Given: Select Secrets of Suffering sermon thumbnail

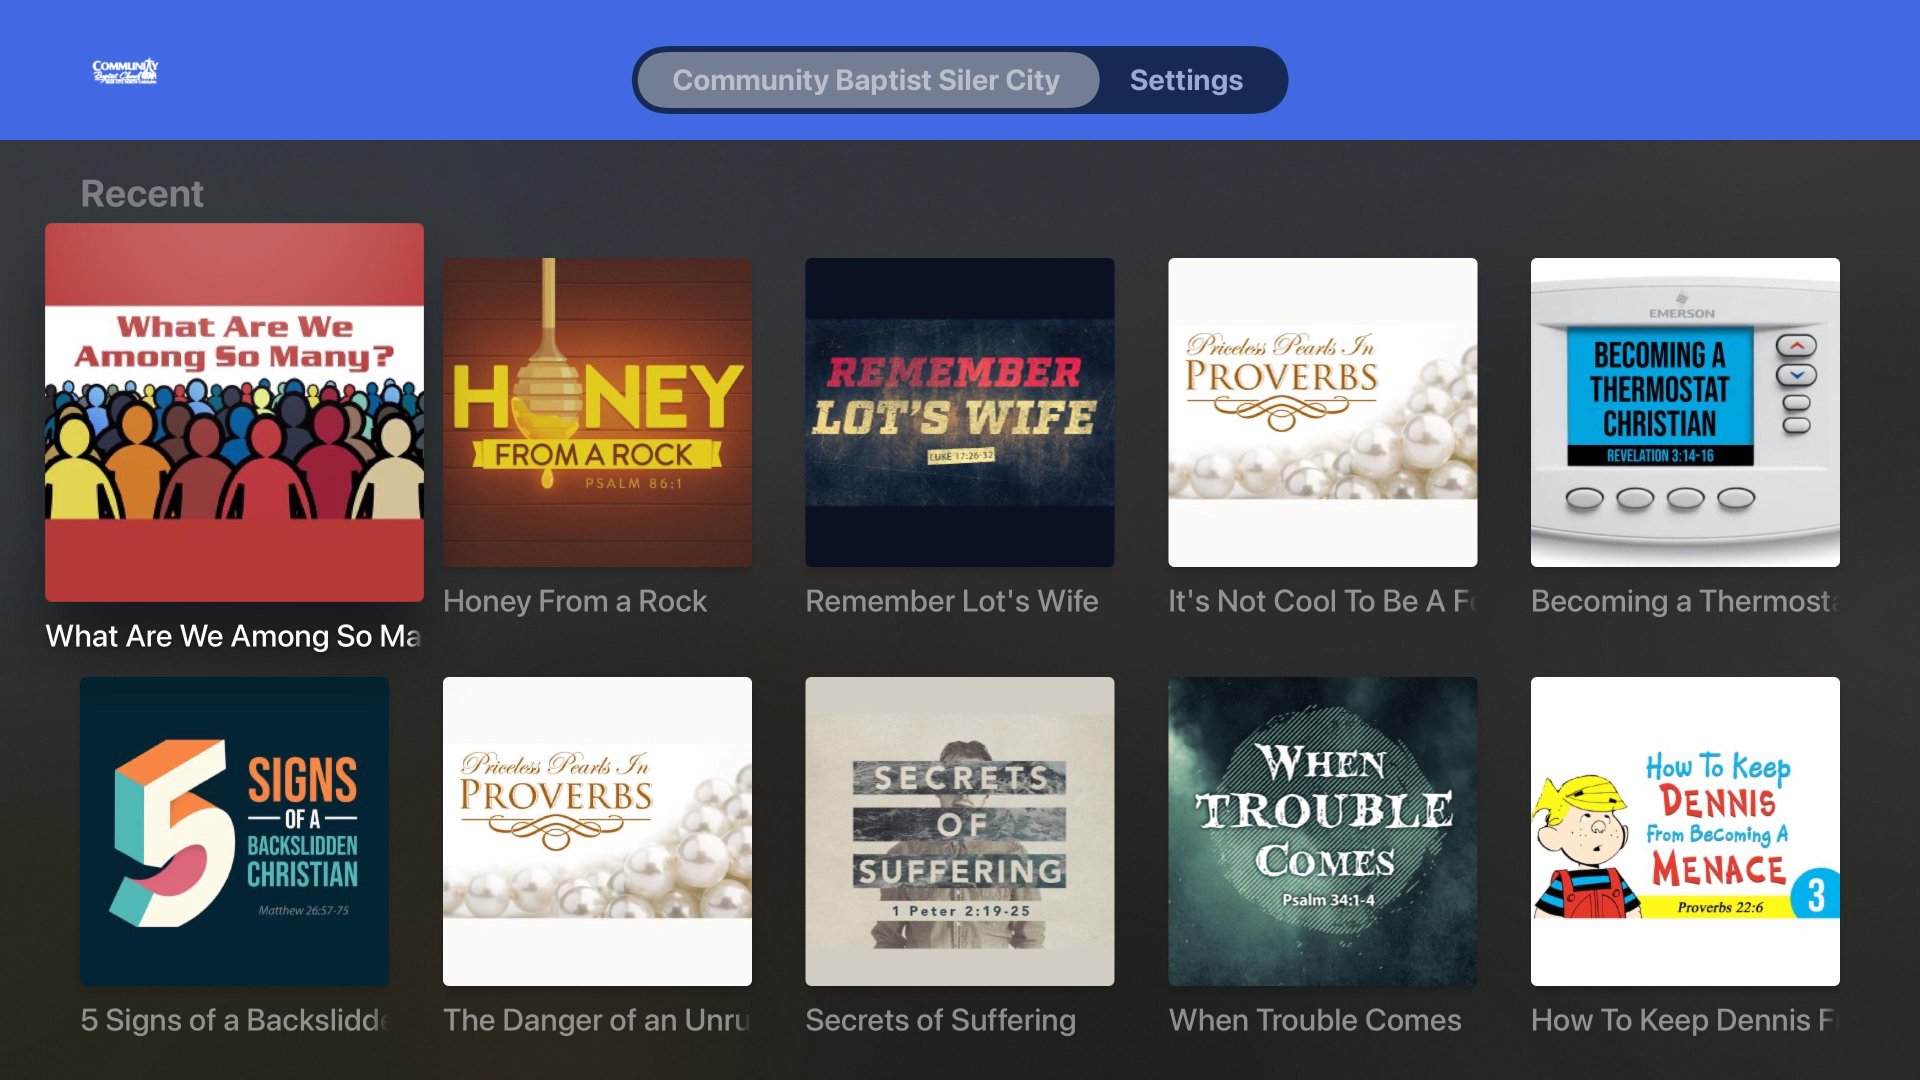Looking at the screenshot, I should (x=960, y=831).
